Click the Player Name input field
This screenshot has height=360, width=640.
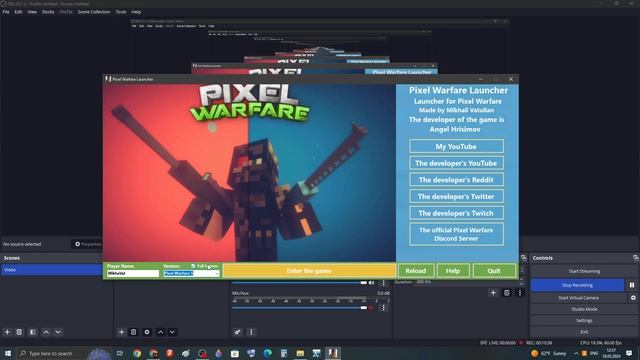tap(133, 273)
